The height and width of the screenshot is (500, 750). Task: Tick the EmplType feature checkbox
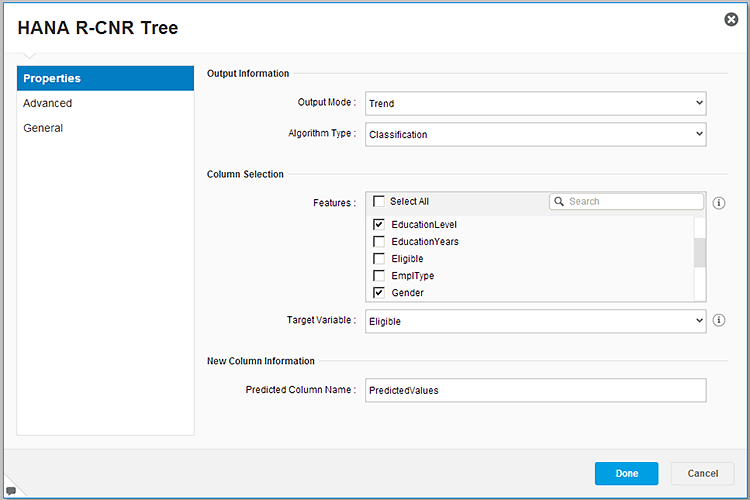point(379,276)
